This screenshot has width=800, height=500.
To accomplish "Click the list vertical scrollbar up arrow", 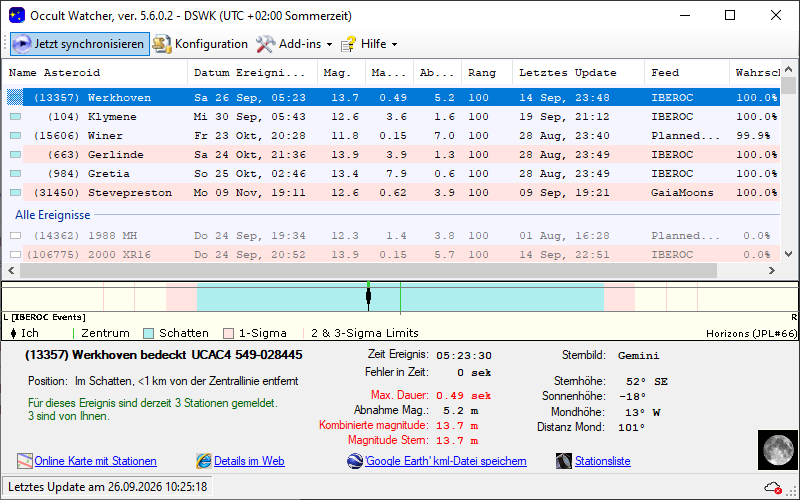I will point(788,69).
